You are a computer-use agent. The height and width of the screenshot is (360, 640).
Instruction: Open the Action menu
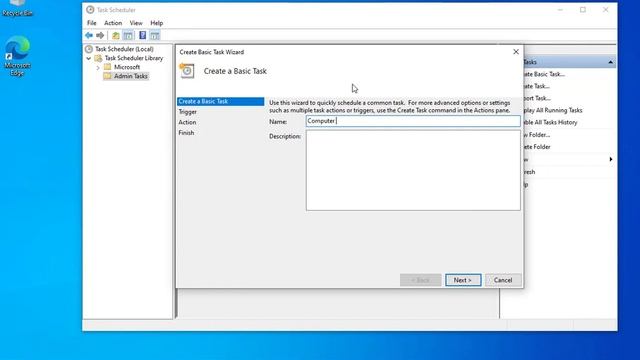pyautogui.click(x=113, y=23)
